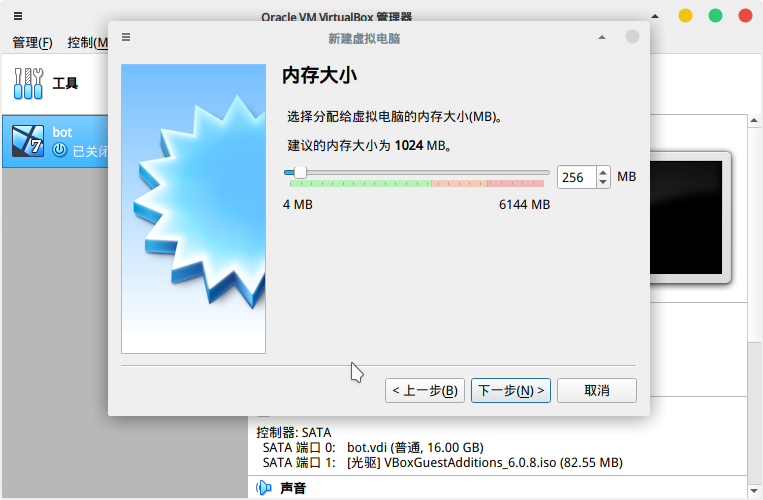The image size is (763, 500).
Task: Decrease memory with the spinbox down arrow
Action: [602, 182]
